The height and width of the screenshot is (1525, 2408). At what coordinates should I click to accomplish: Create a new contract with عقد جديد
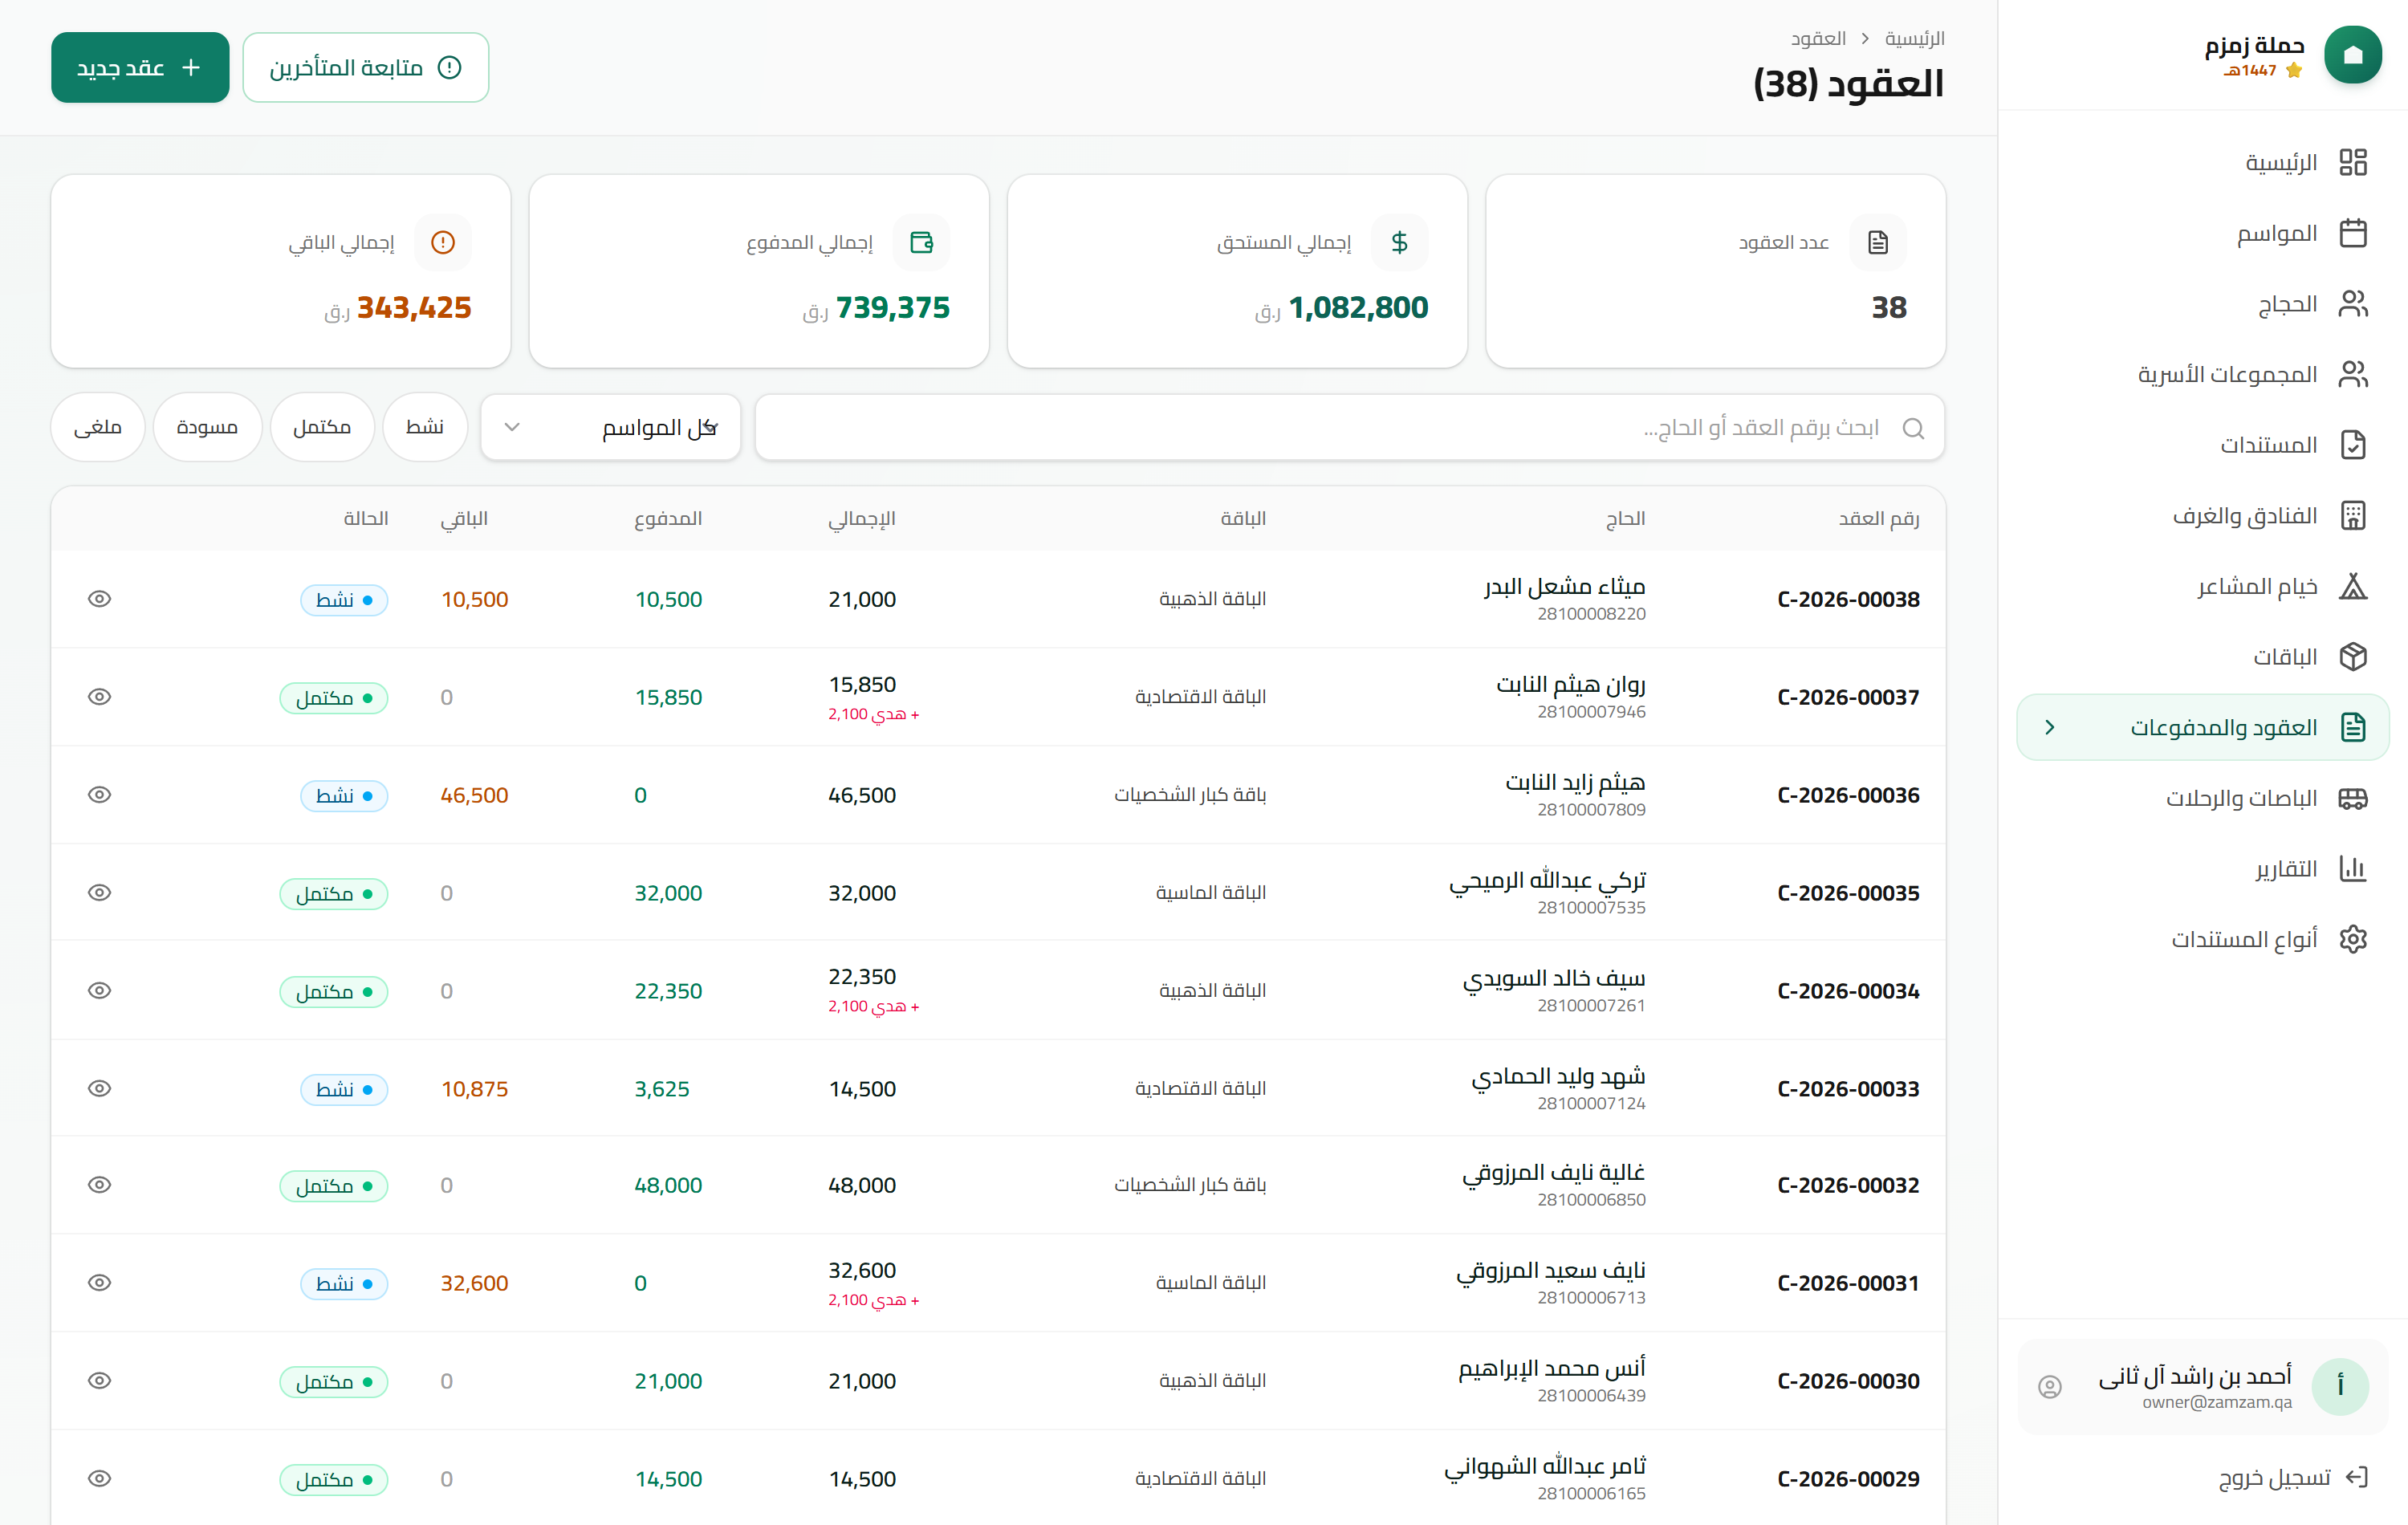point(140,67)
